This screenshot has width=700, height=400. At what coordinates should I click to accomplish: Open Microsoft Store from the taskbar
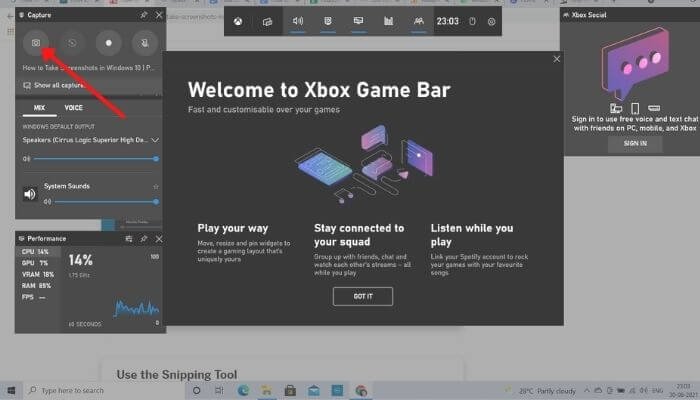290,391
